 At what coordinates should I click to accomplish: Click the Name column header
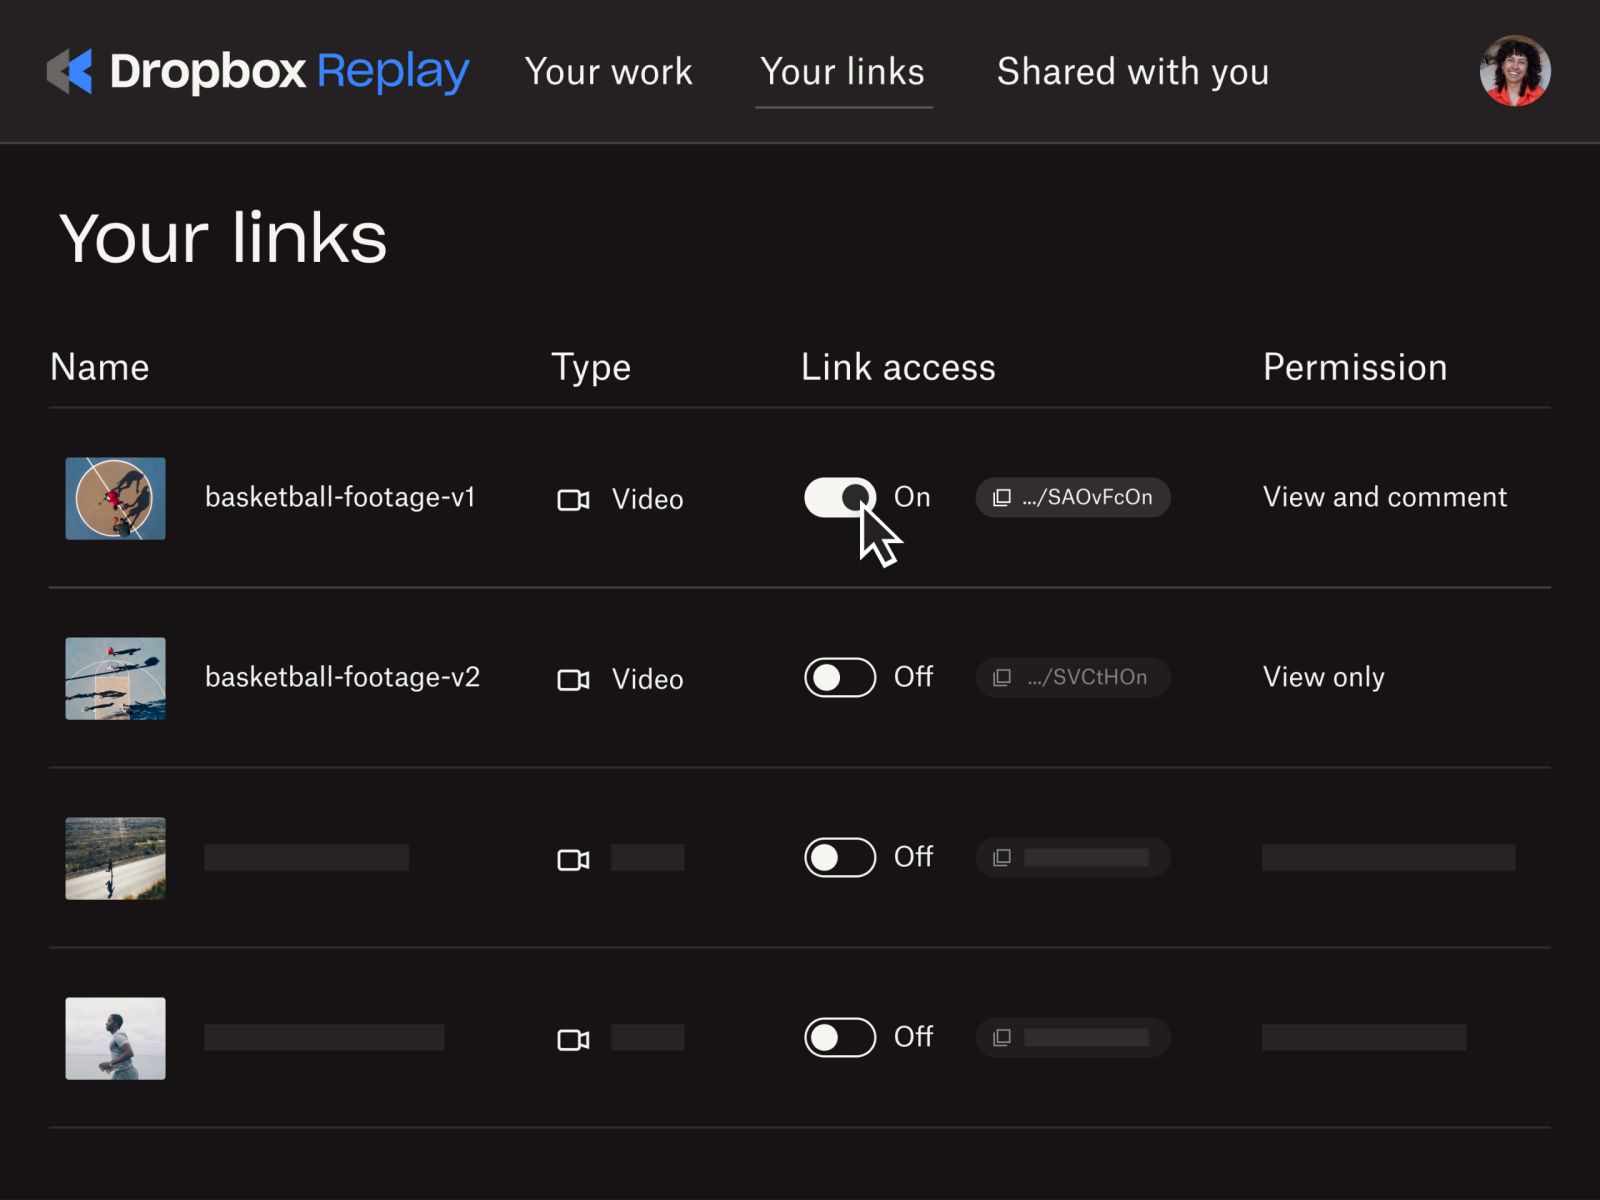pyautogui.click(x=100, y=367)
